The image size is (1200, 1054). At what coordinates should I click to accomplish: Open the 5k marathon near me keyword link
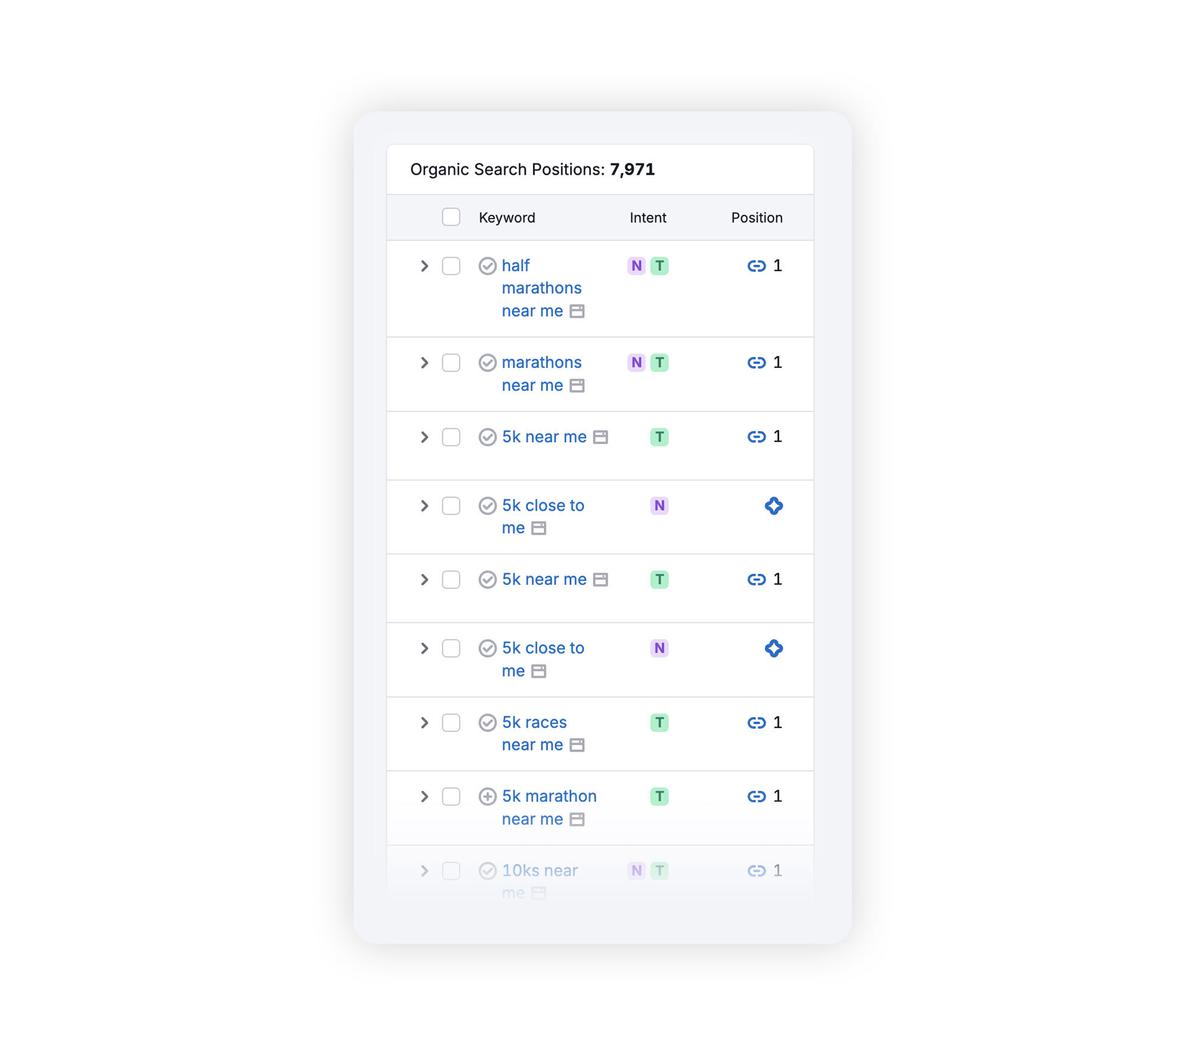[x=549, y=797]
